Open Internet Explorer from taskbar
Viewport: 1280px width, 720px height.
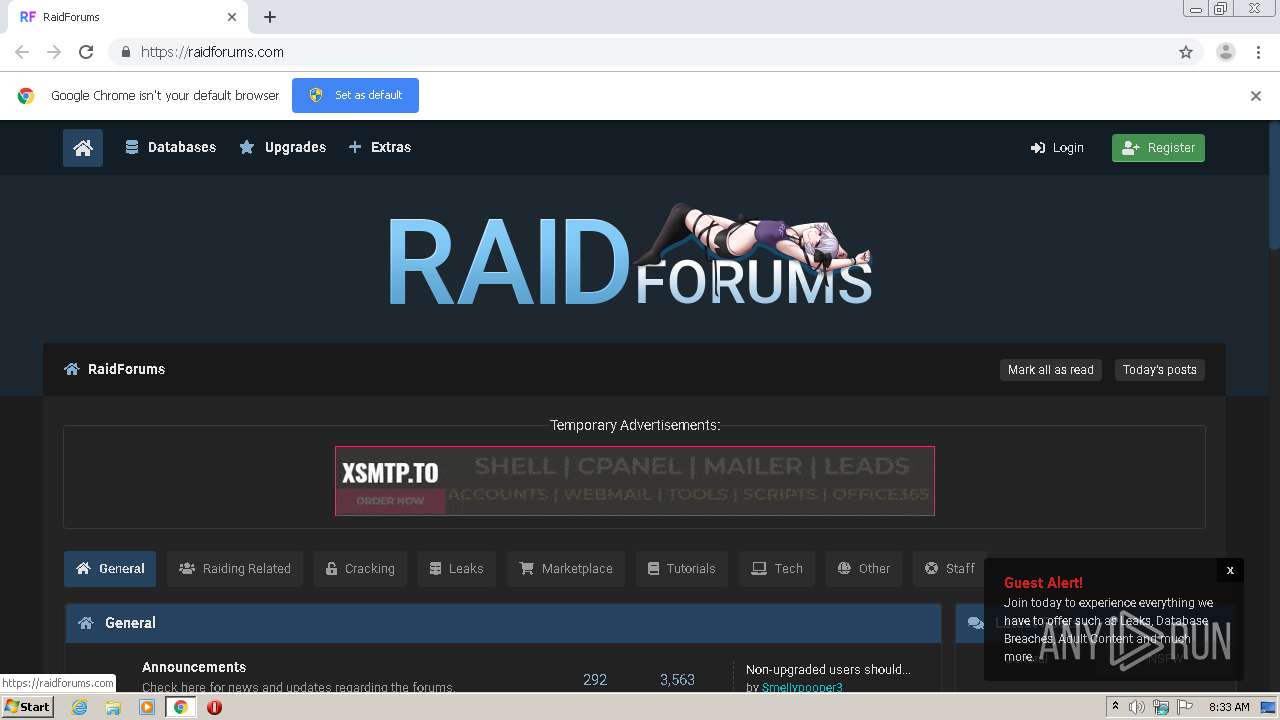79,707
